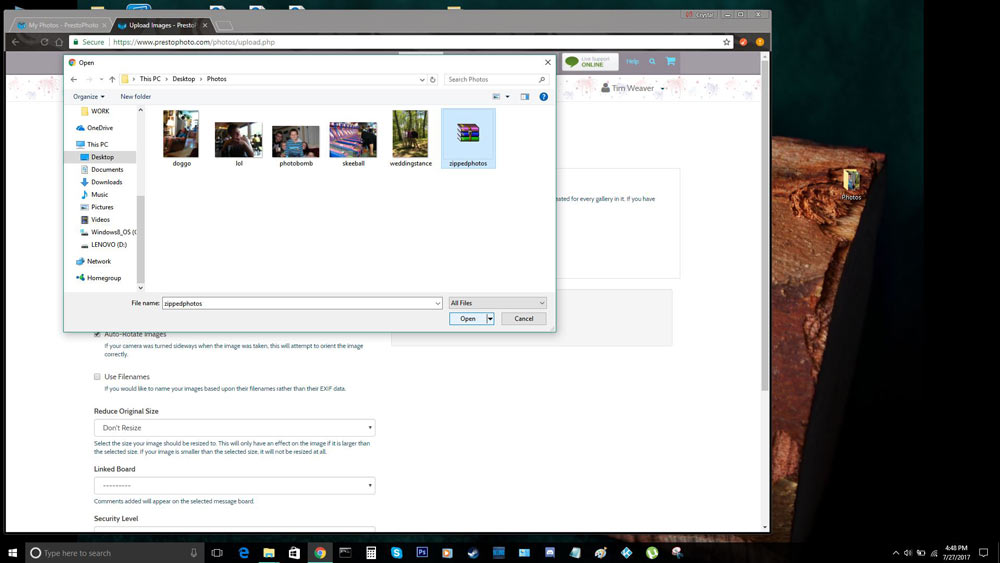Select the Windows8_OS drive
The height and width of the screenshot is (563, 1000).
108,232
